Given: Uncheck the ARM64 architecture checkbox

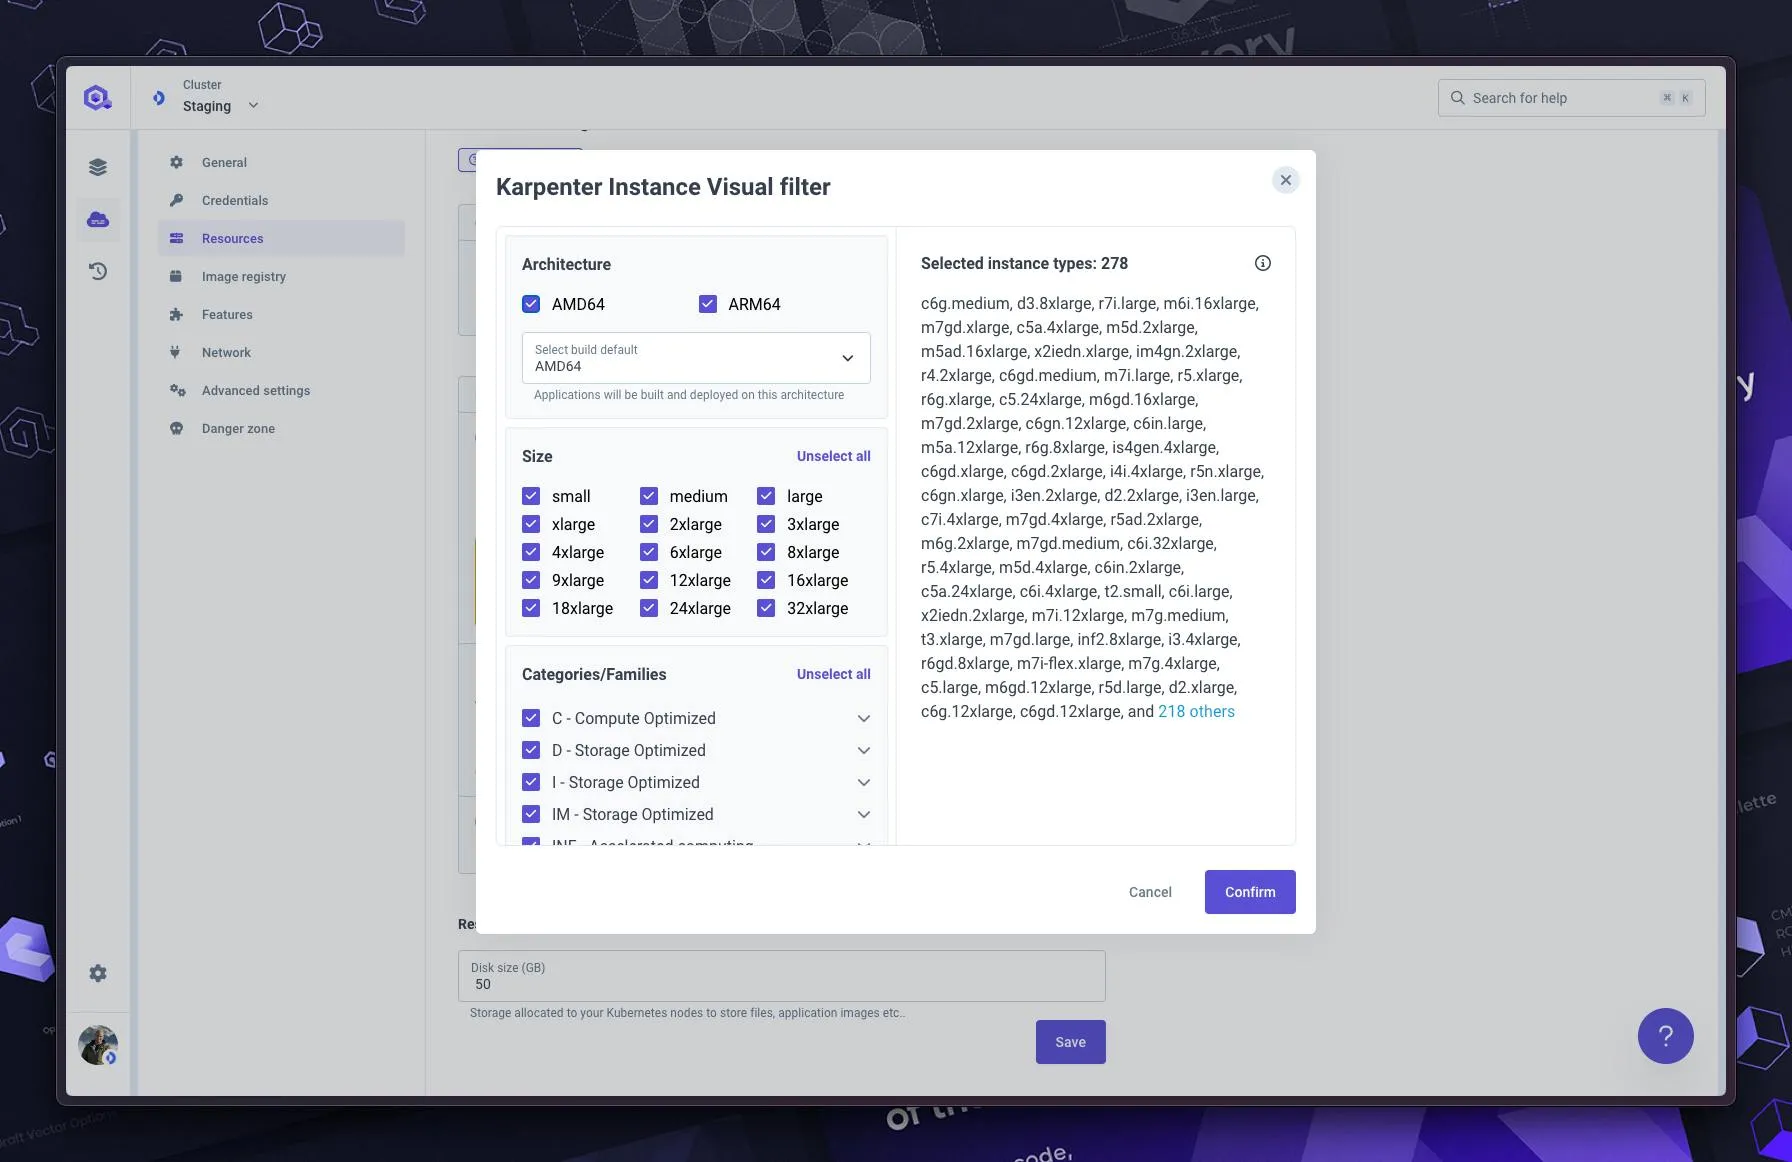Looking at the screenshot, I should click(708, 304).
